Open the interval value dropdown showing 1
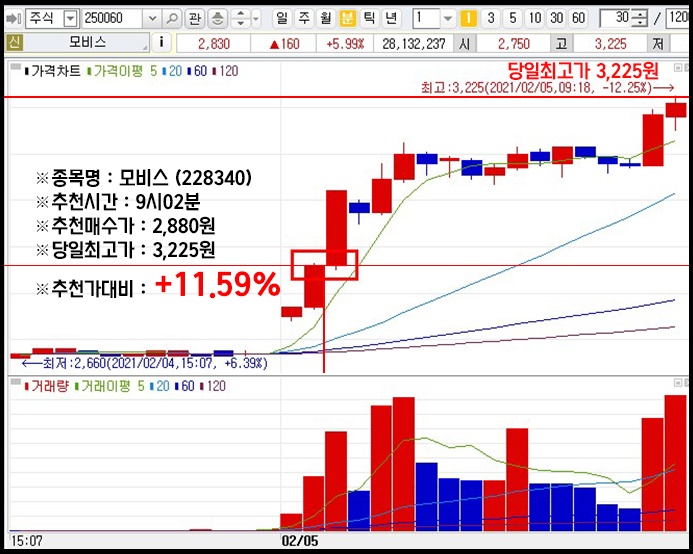The width and height of the screenshot is (693, 554). point(448,19)
